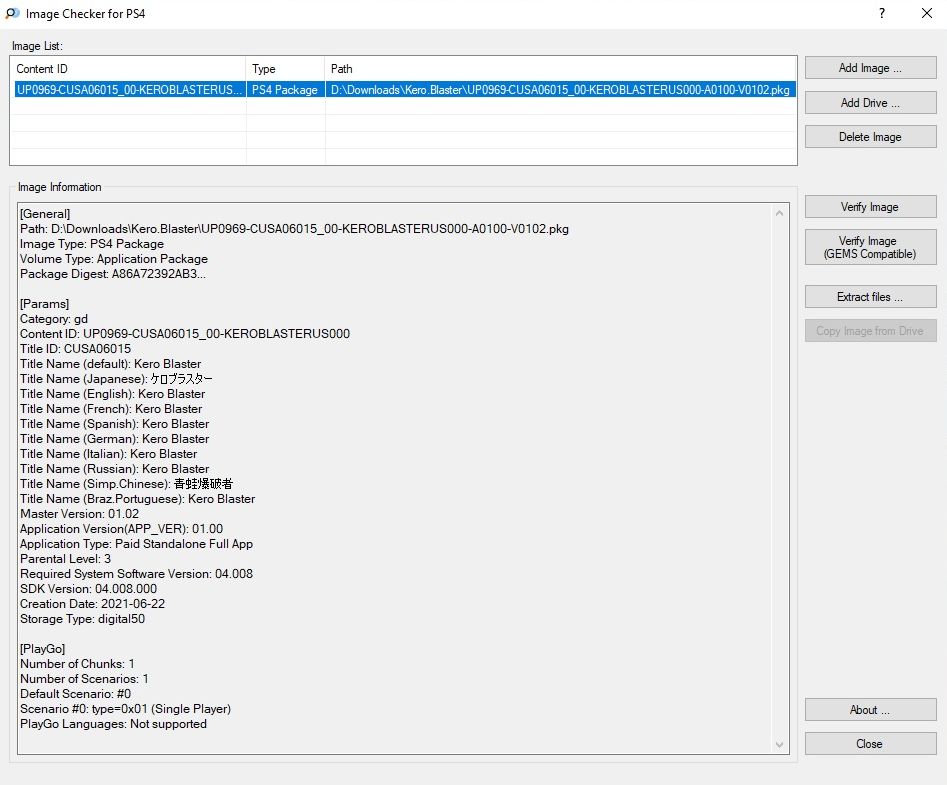Click the Title Name (Japanese) line

point(116,379)
